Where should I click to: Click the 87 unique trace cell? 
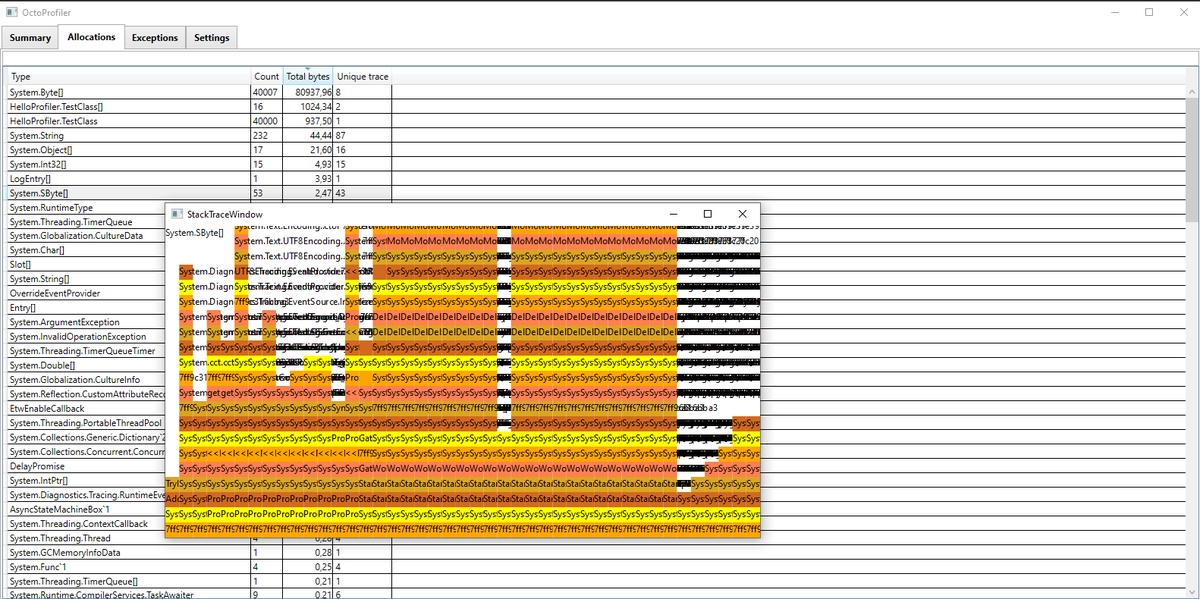click(x=362, y=135)
